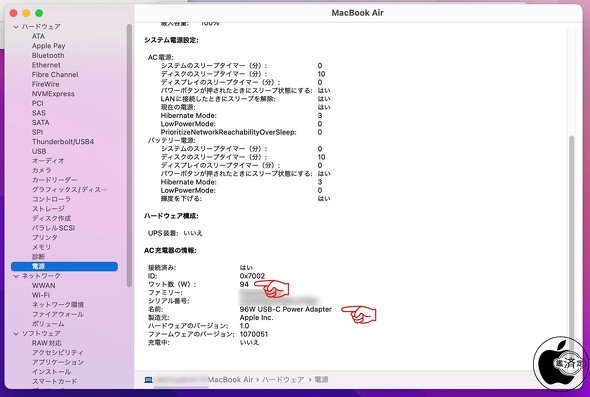Click the red close window button
The height and width of the screenshot is (397, 590).
(x=14, y=13)
